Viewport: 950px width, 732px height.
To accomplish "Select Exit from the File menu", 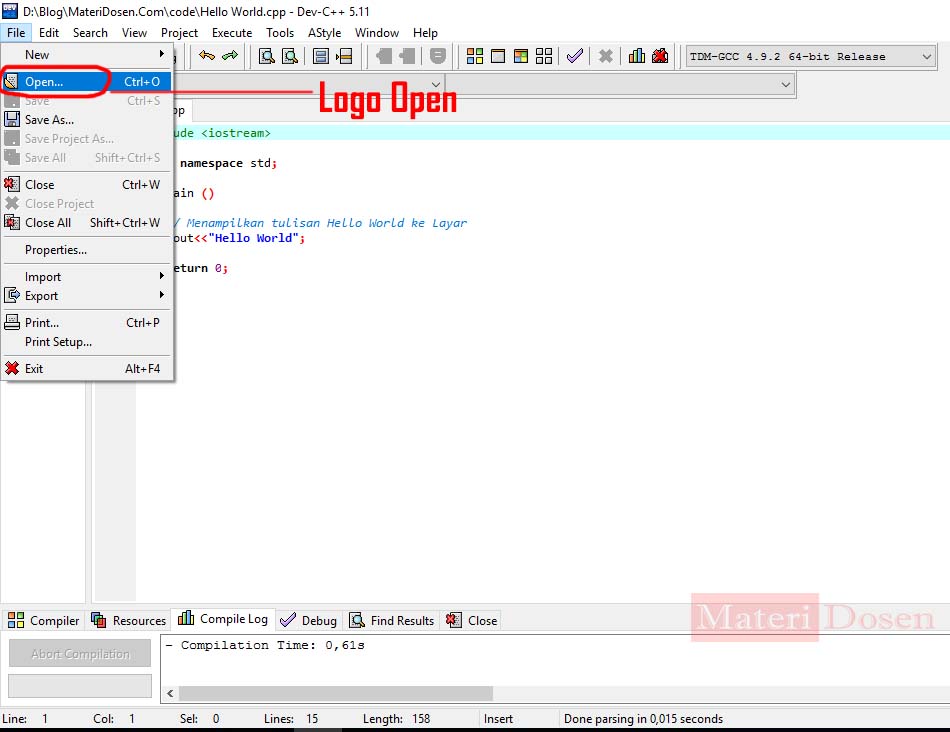I will pyautogui.click(x=87, y=368).
